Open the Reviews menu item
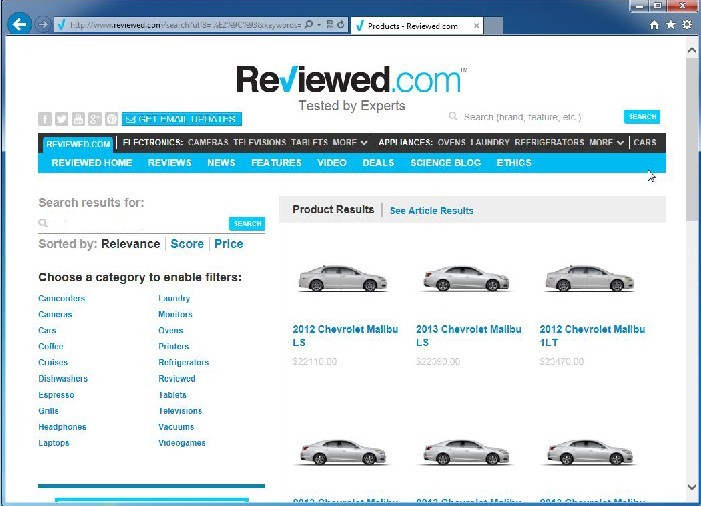This screenshot has height=506, width=701. (169, 163)
